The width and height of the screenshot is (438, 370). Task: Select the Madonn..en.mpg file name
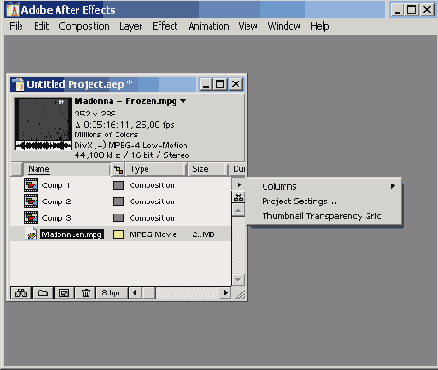72,234
